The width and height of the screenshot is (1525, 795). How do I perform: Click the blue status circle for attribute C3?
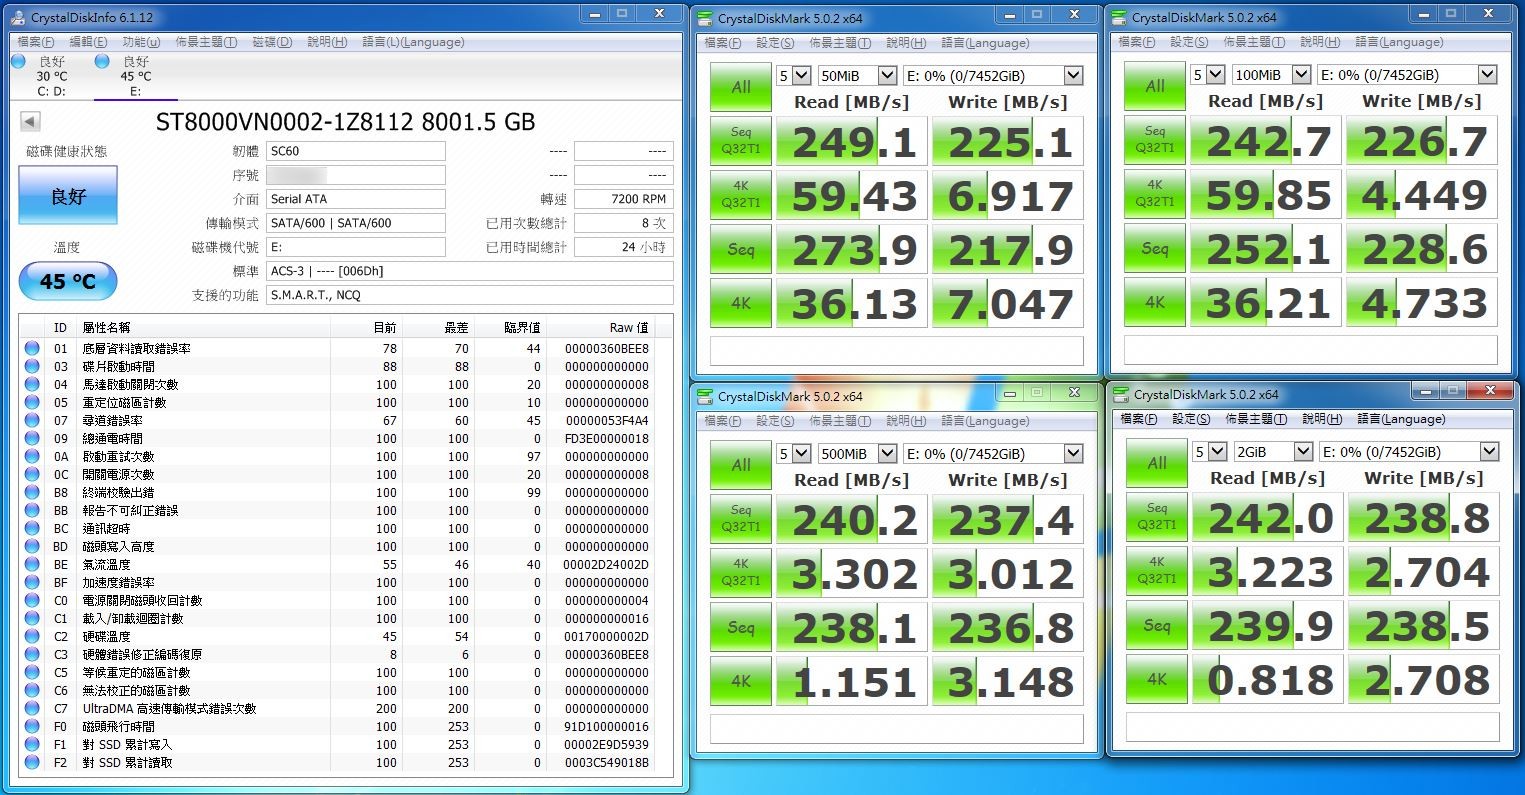click(x=32, y=654)
